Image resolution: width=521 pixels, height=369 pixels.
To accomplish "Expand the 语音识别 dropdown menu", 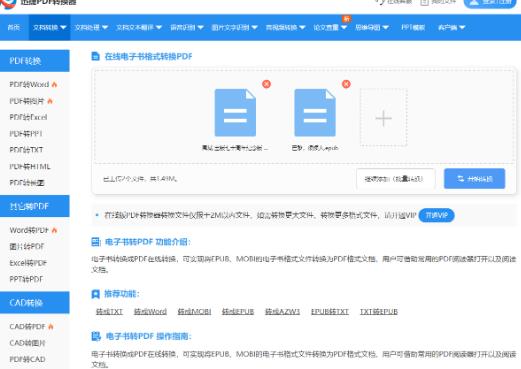I will click(x=187, y=27).
